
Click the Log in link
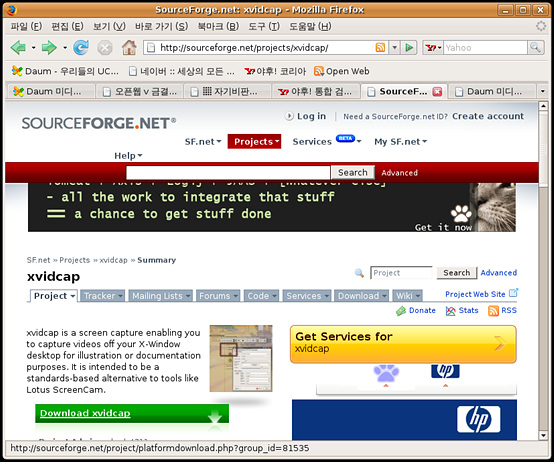pyautogui.click(x=311, y=116)
